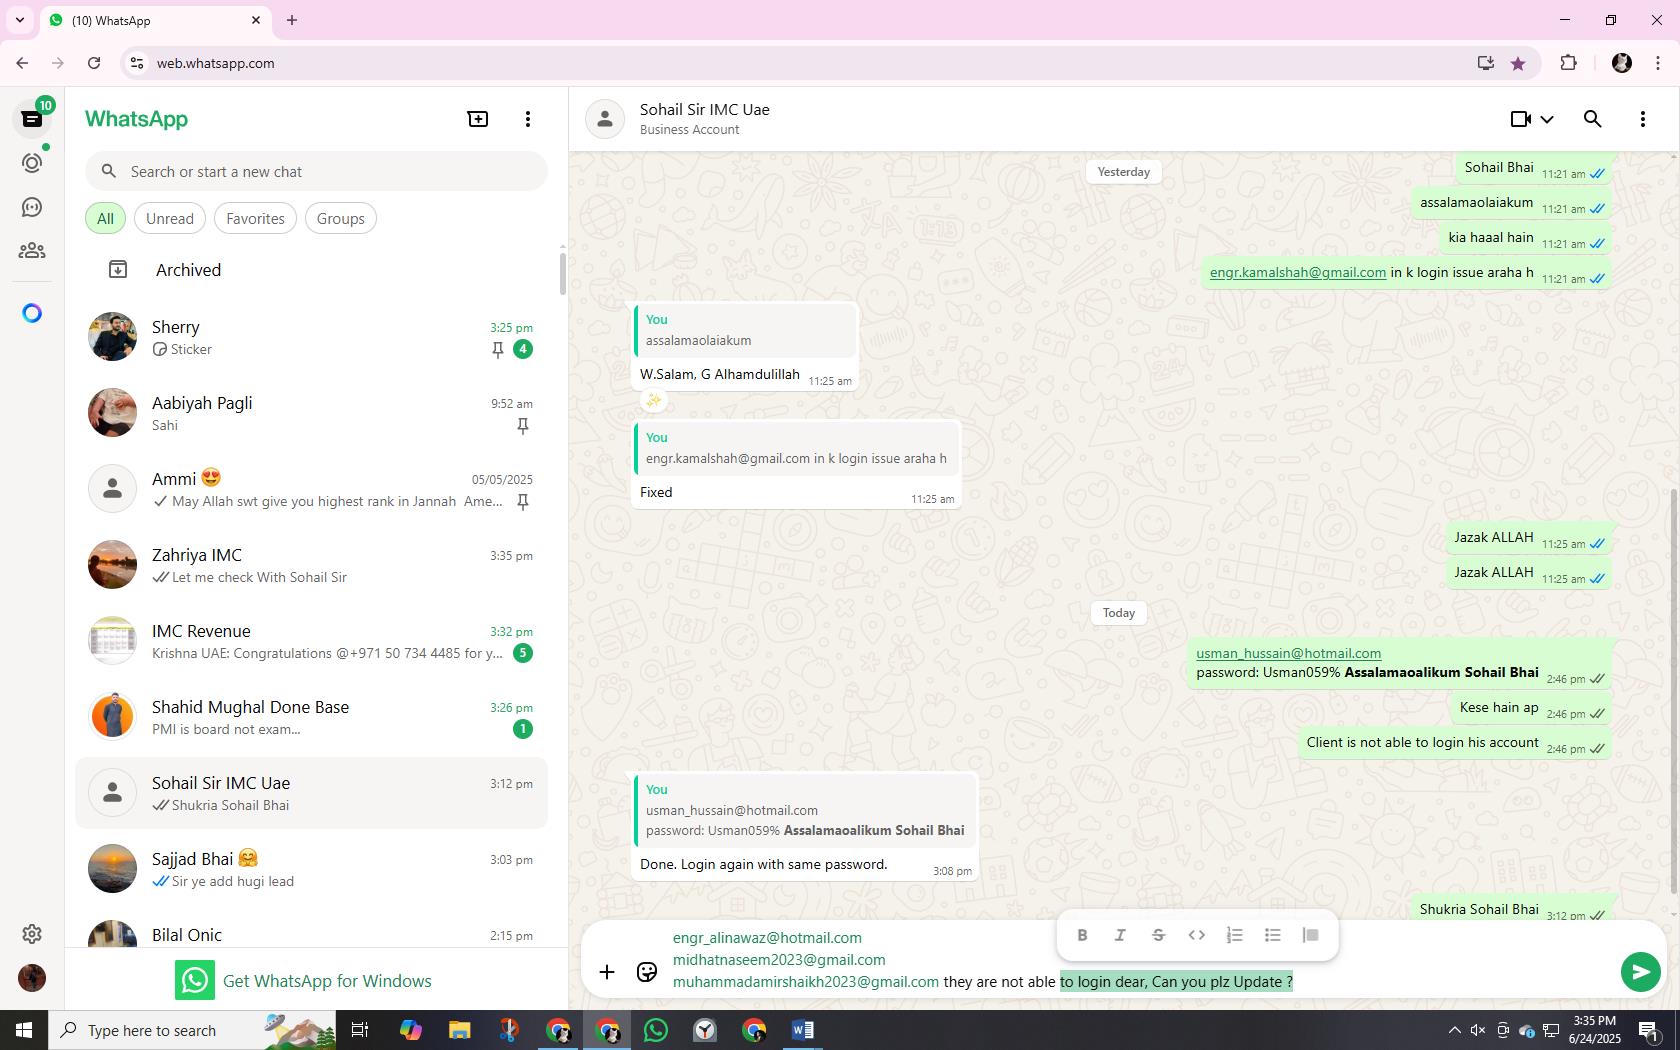Expand the tab search dropdown arrow

[x=19, y=20]
